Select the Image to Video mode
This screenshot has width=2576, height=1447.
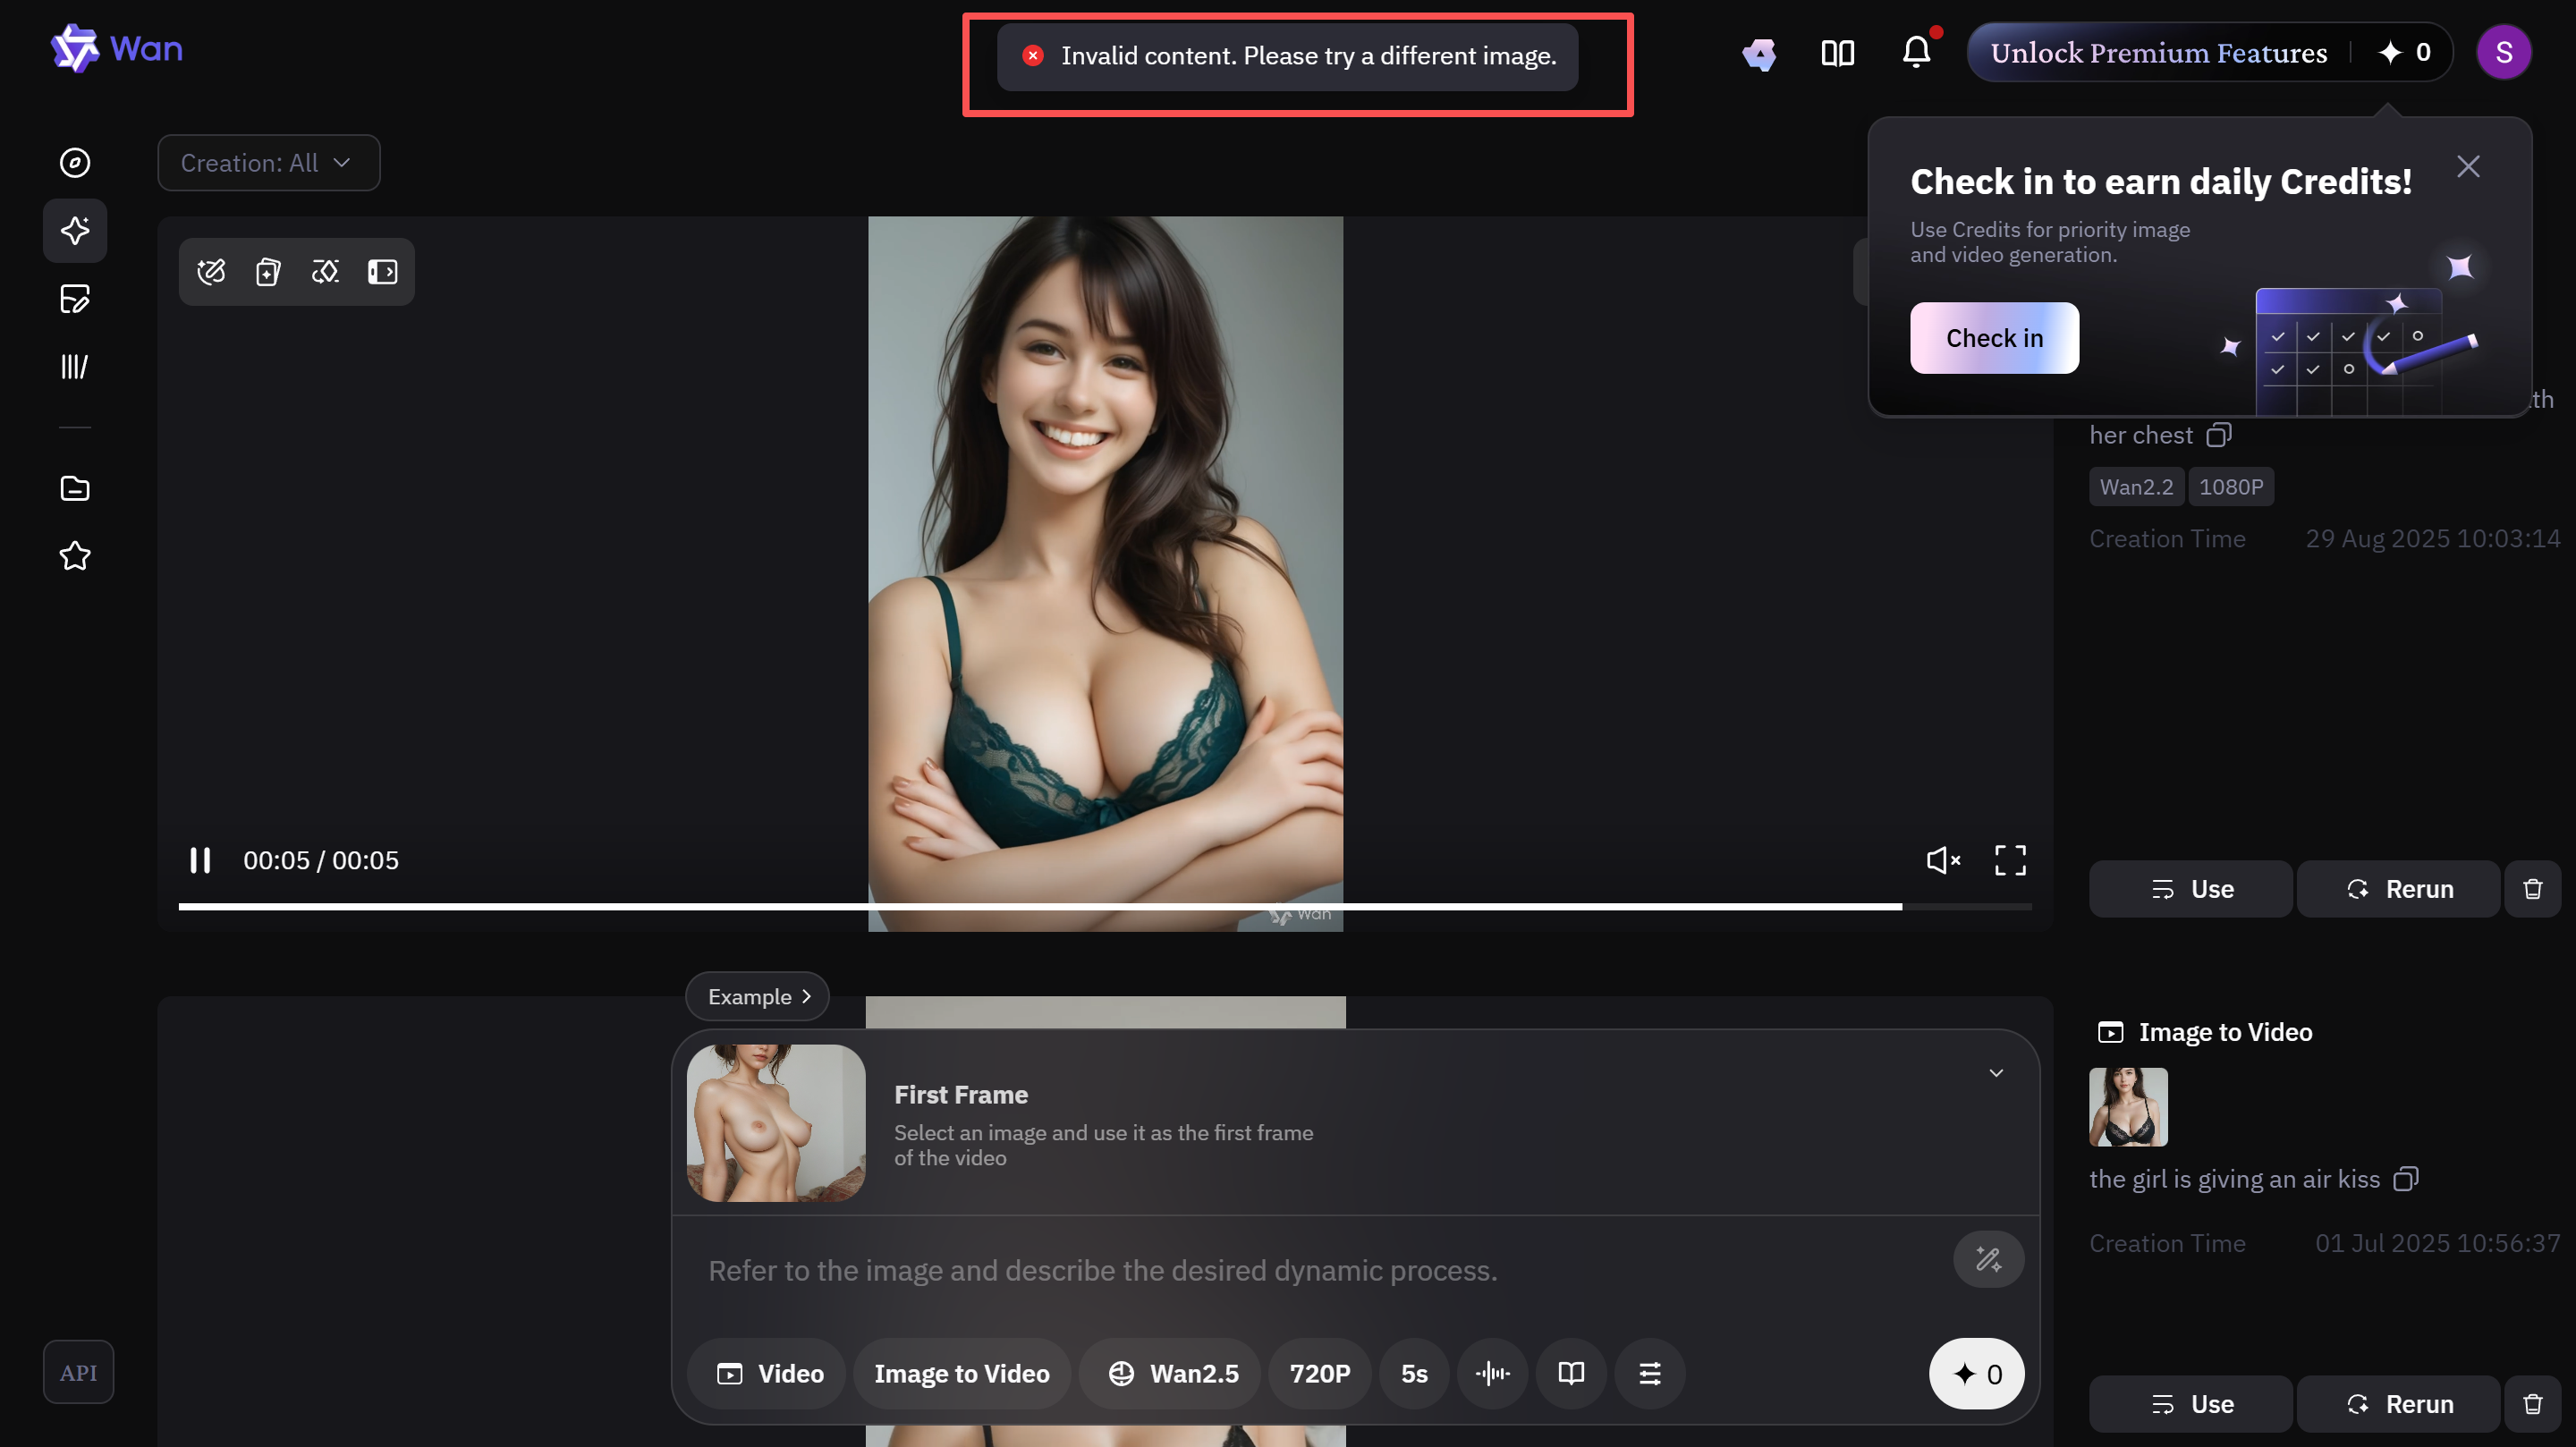961,1373
